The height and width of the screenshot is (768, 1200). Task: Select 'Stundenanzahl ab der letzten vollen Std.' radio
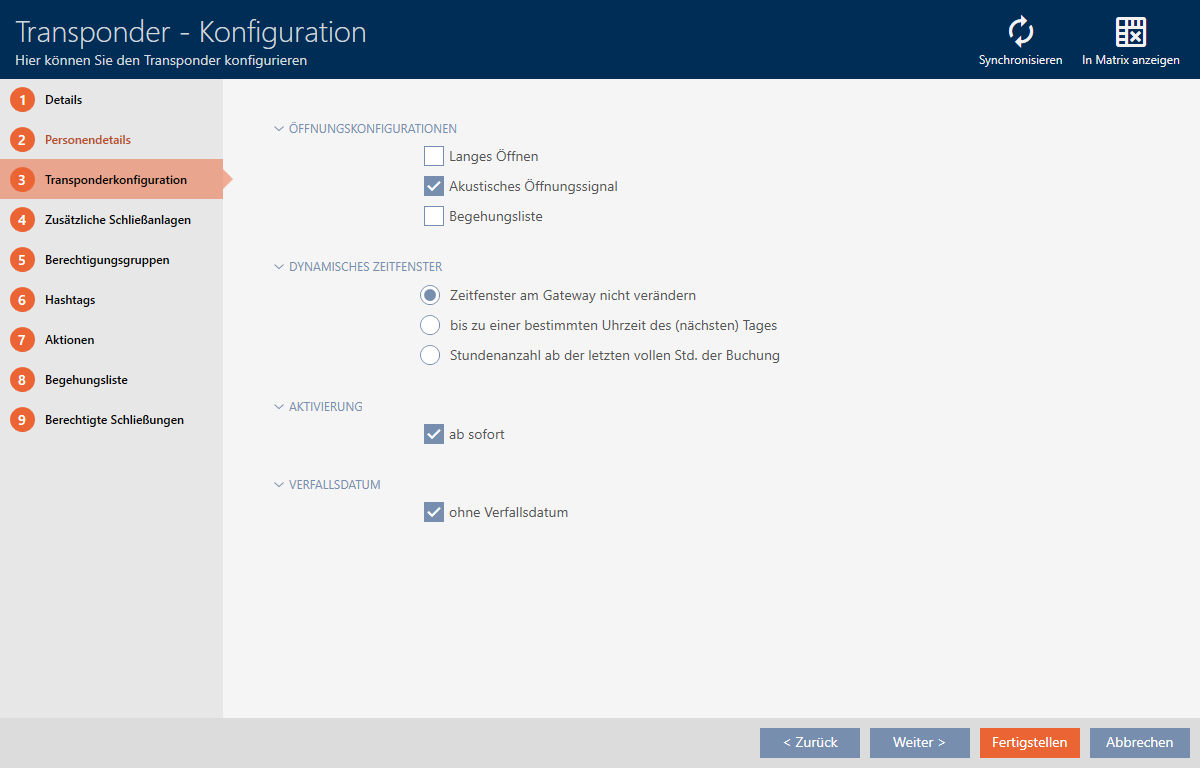[x=430, y=355]
